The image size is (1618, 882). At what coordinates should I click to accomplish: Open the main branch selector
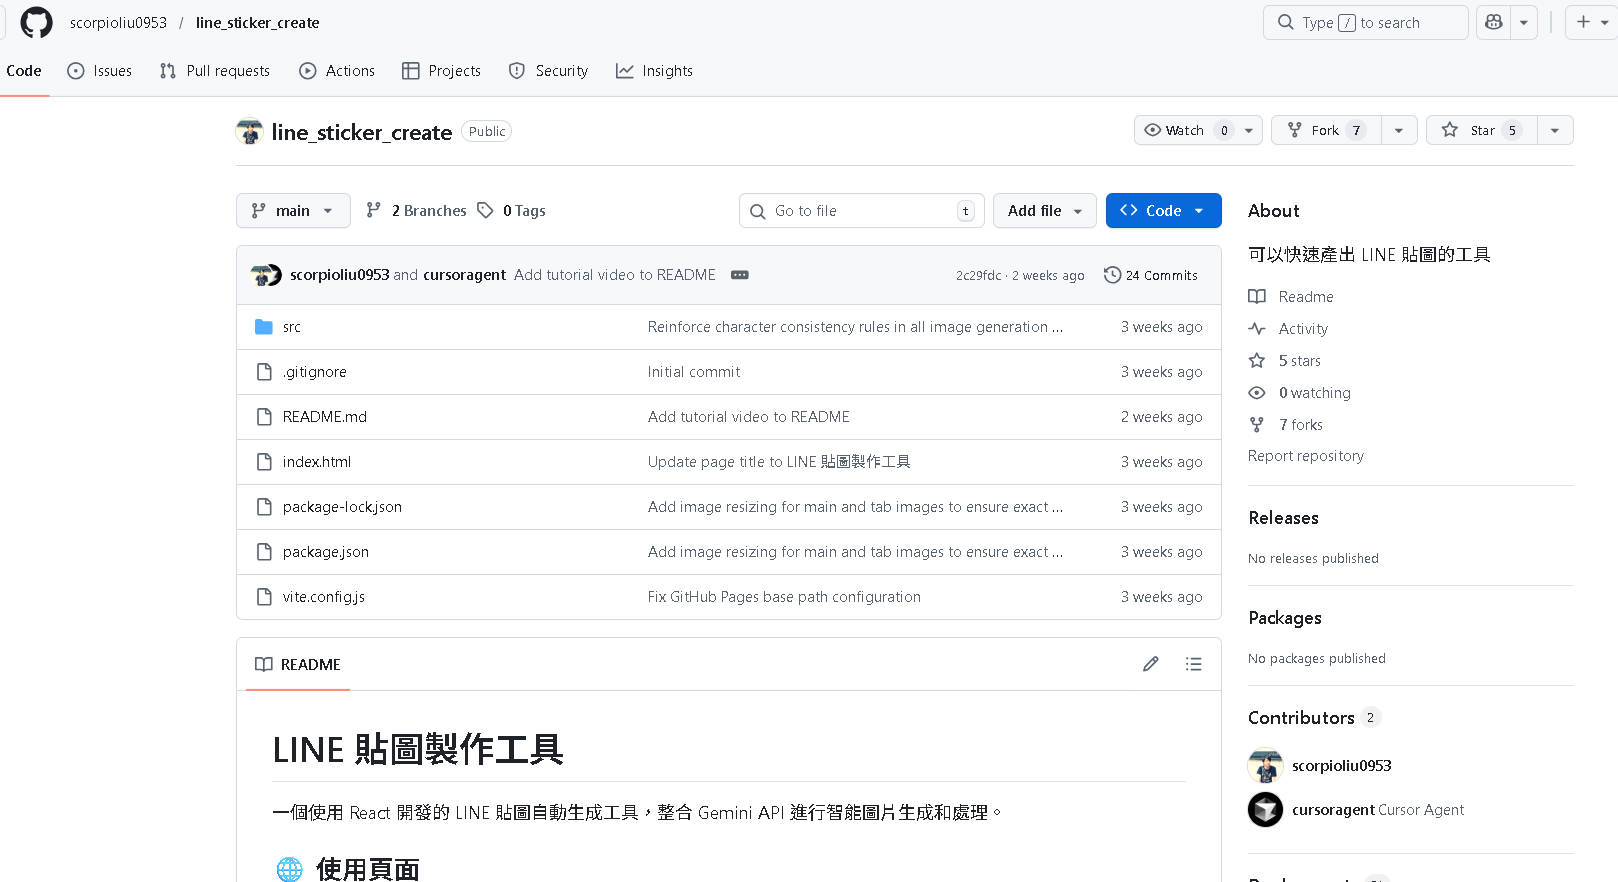[x=293, y=210]
